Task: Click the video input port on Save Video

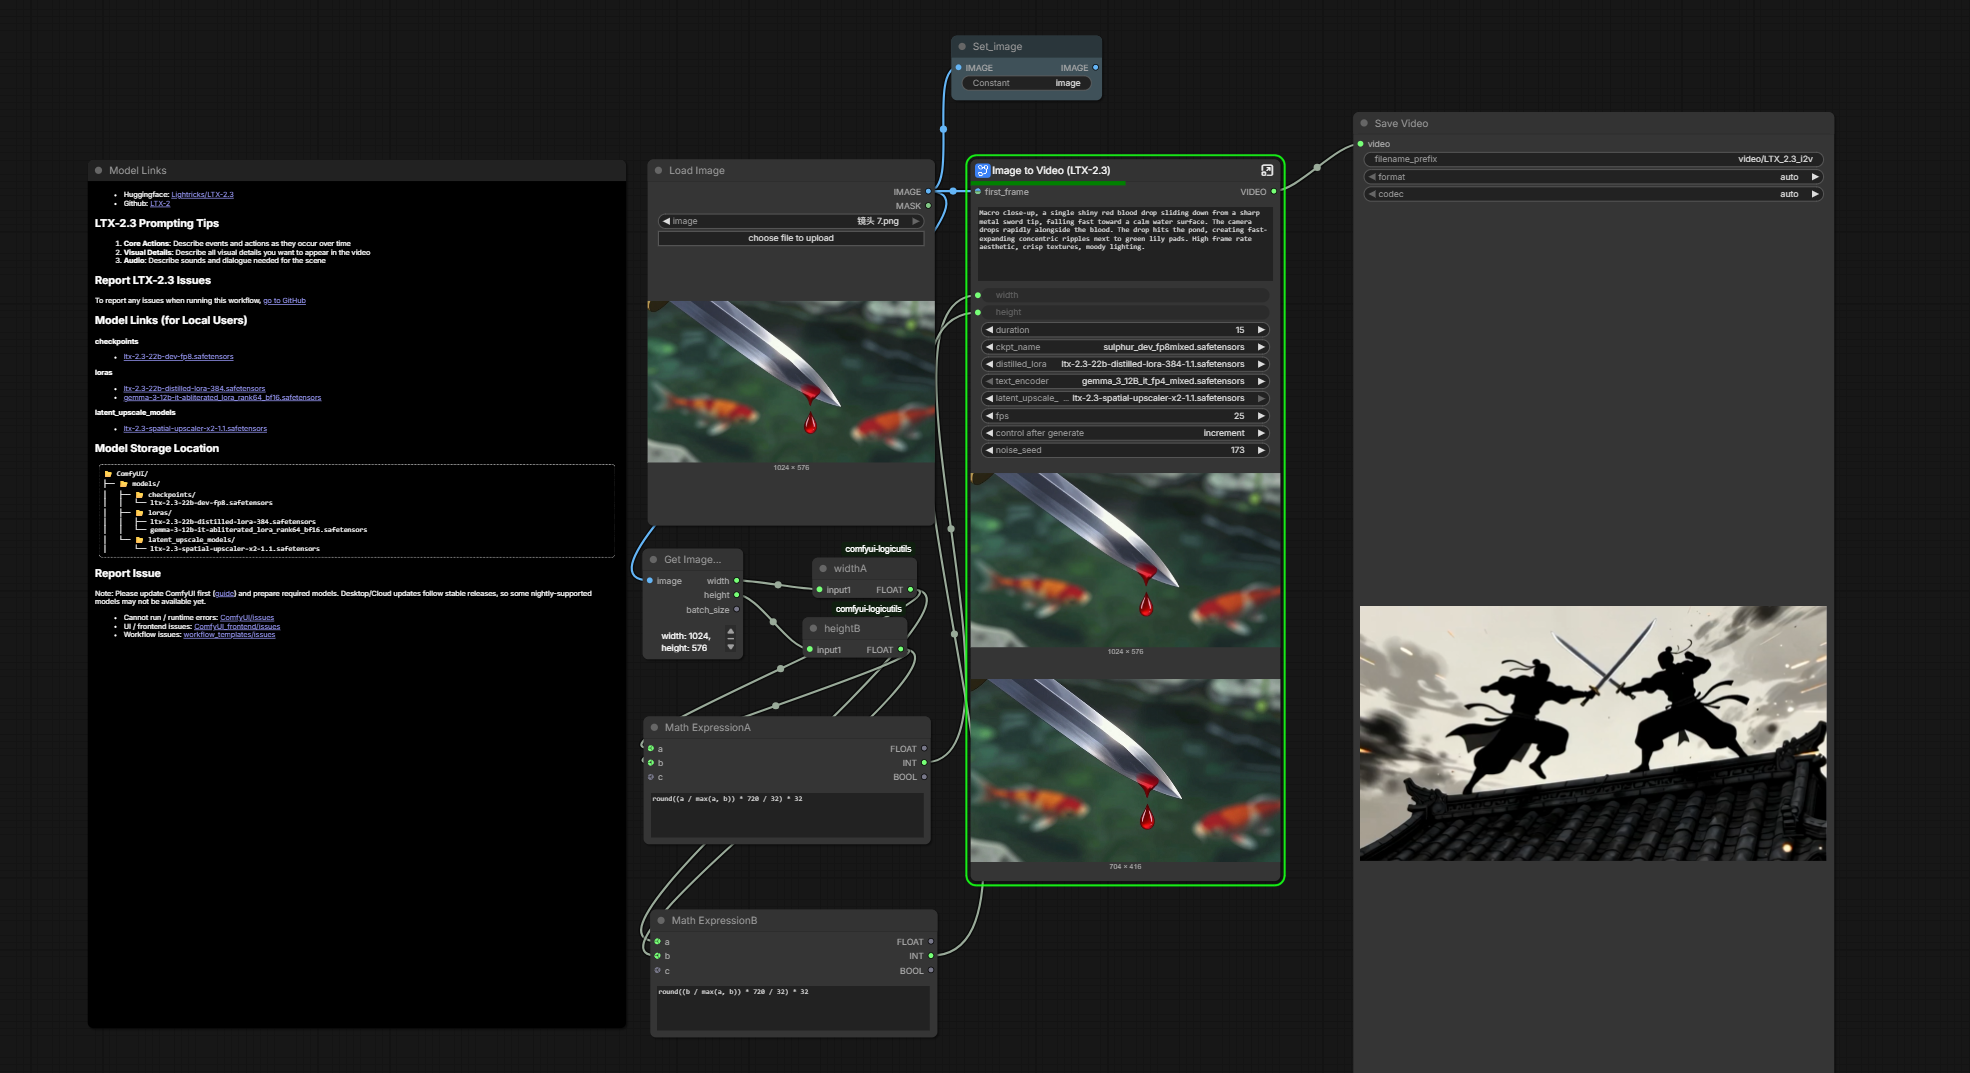Action: 1360,144
